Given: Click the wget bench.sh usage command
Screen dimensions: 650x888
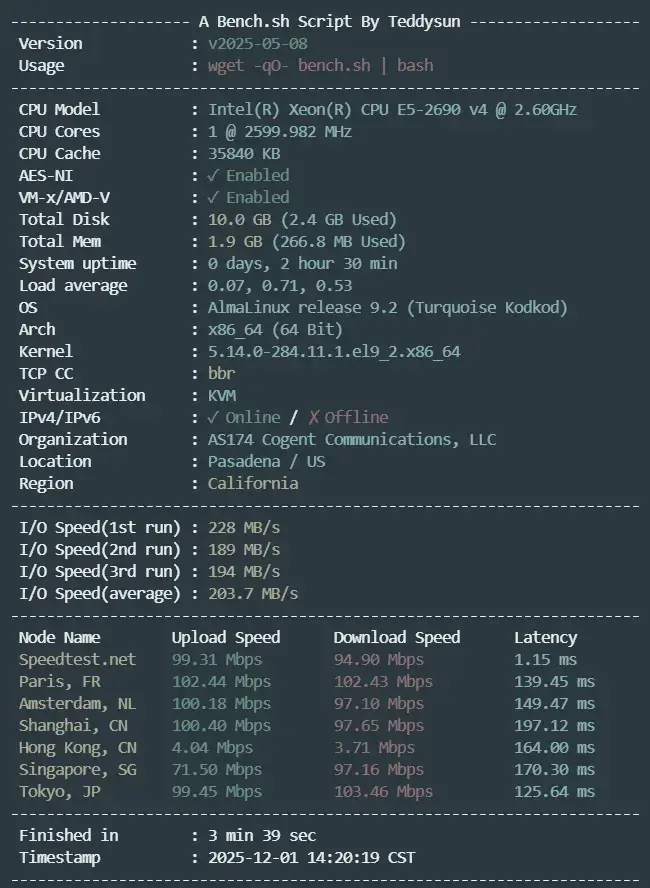Looking at the screenshot, I should click(x=320, y=66).
